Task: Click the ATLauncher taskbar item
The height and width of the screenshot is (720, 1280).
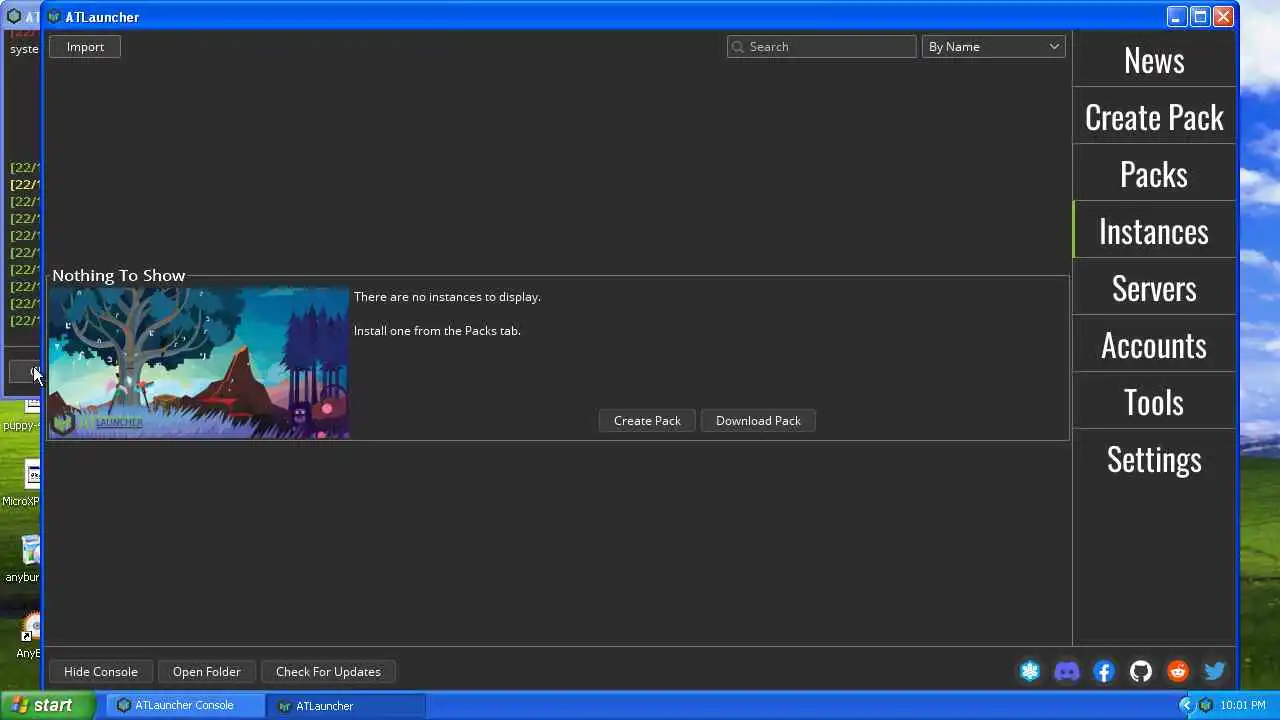Action: (346, 705)
